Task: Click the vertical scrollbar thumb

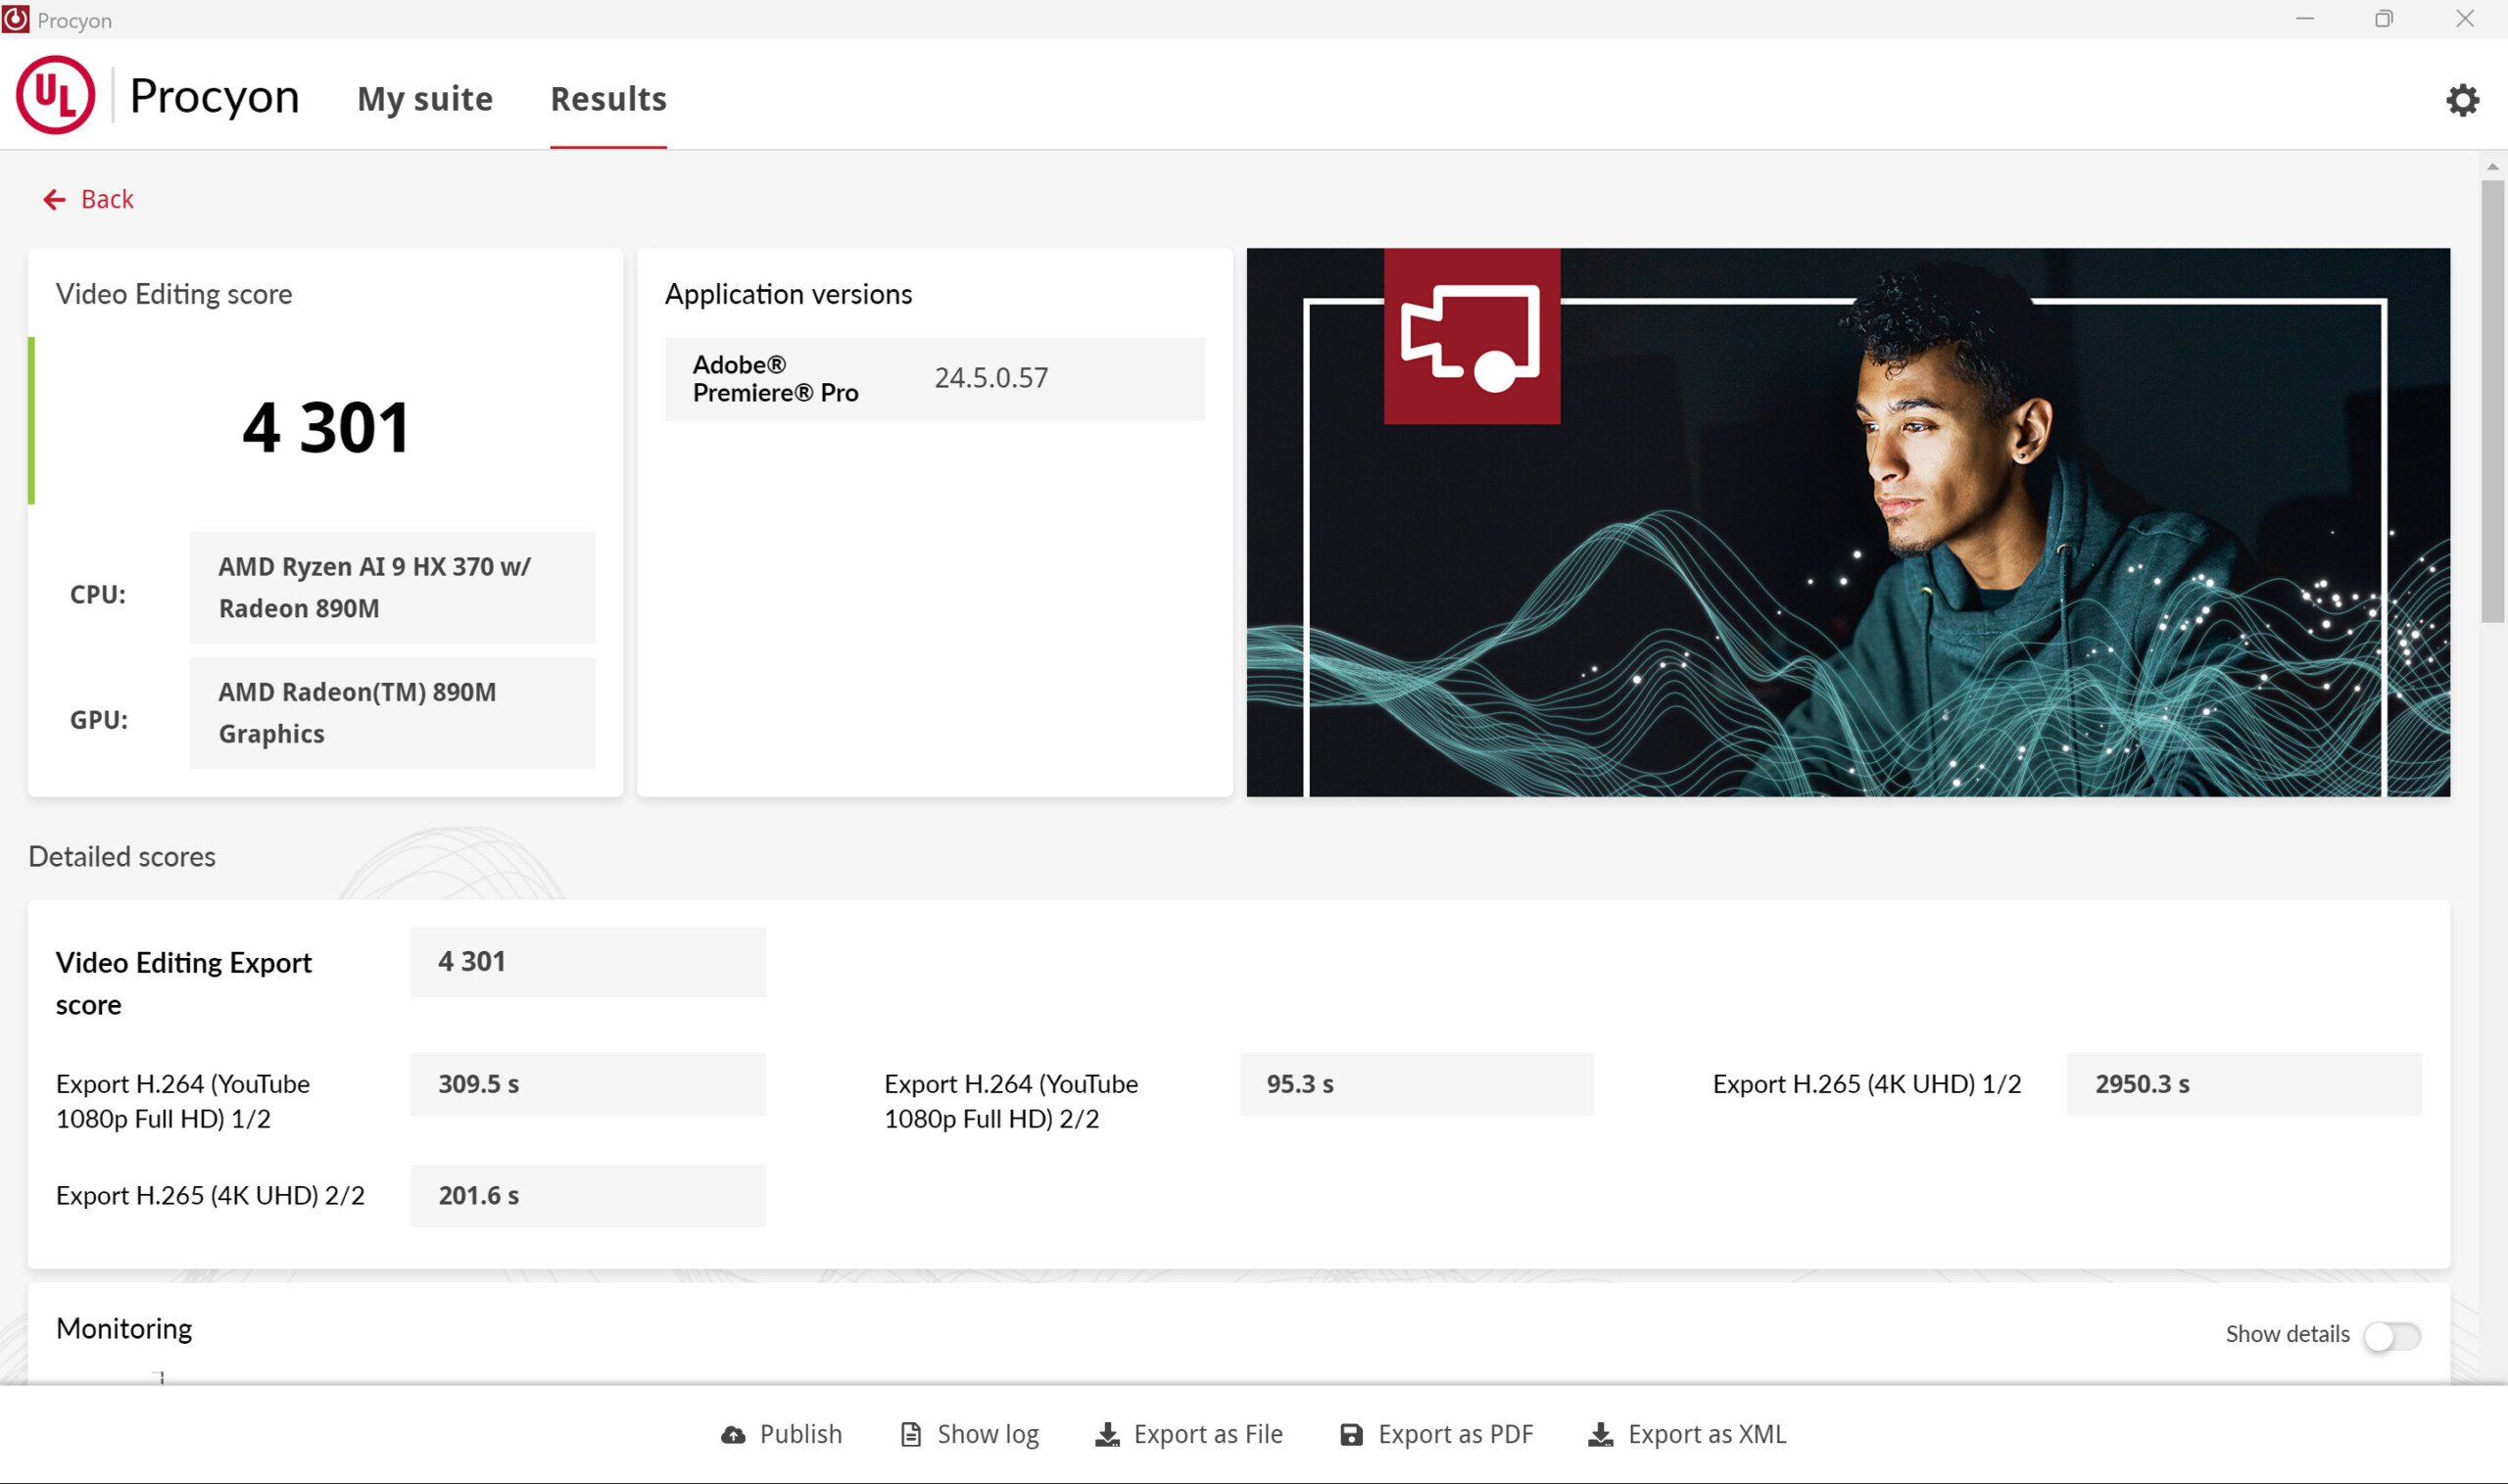Action: pyautogui.click(x=2492, y=400)
